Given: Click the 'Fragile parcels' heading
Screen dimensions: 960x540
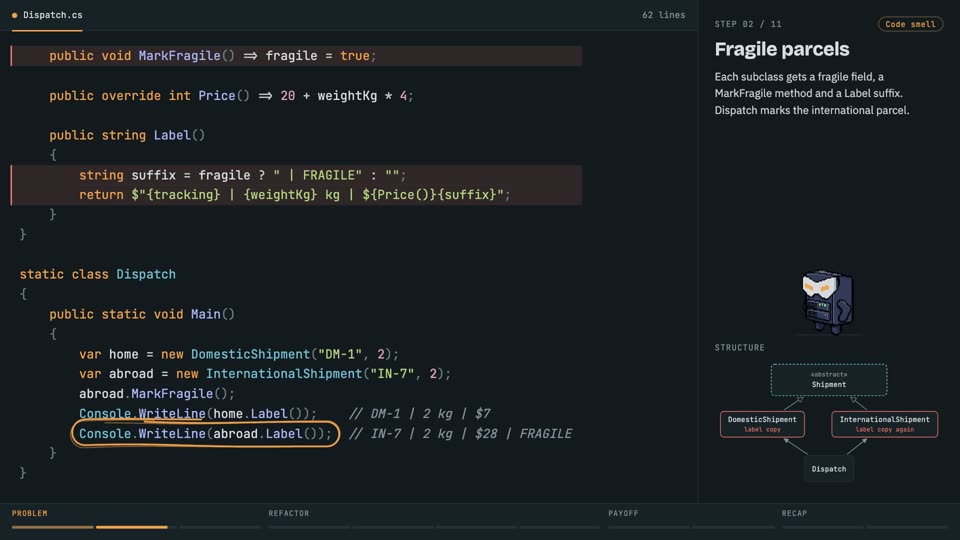Looking at the screenshot, I should coord(782,49).
